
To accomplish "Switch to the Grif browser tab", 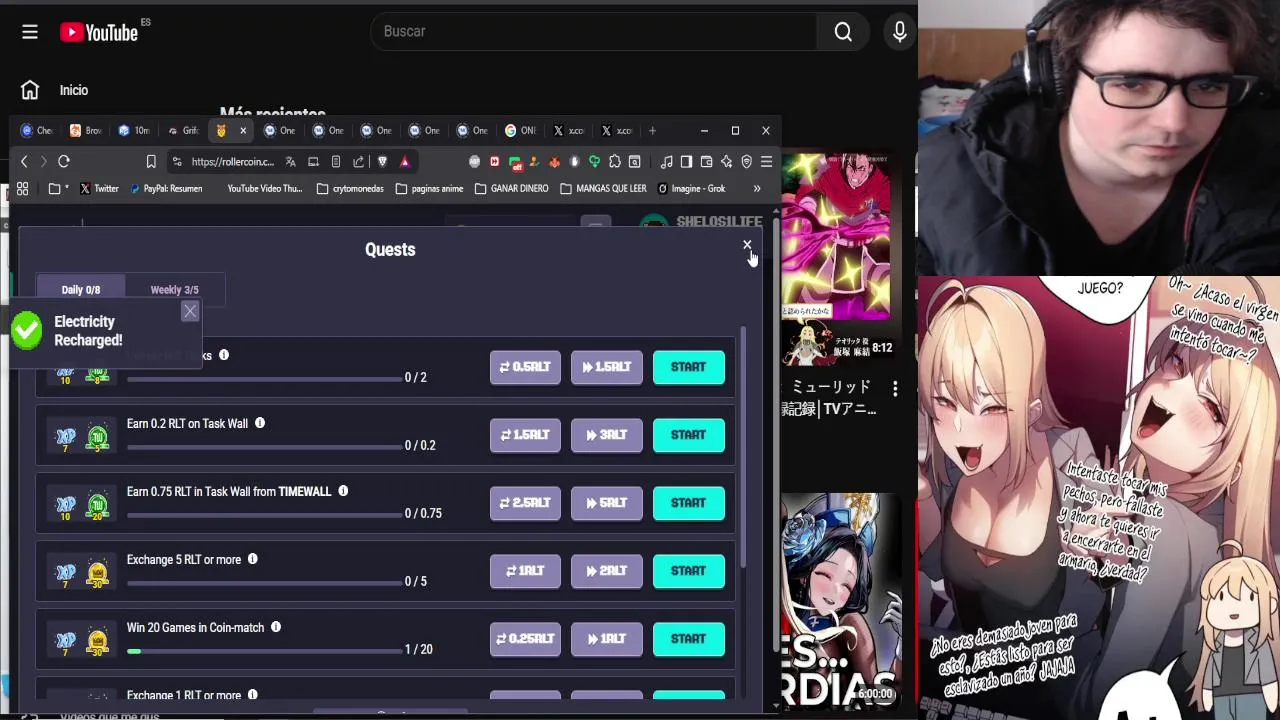I will tap(182, 130).
